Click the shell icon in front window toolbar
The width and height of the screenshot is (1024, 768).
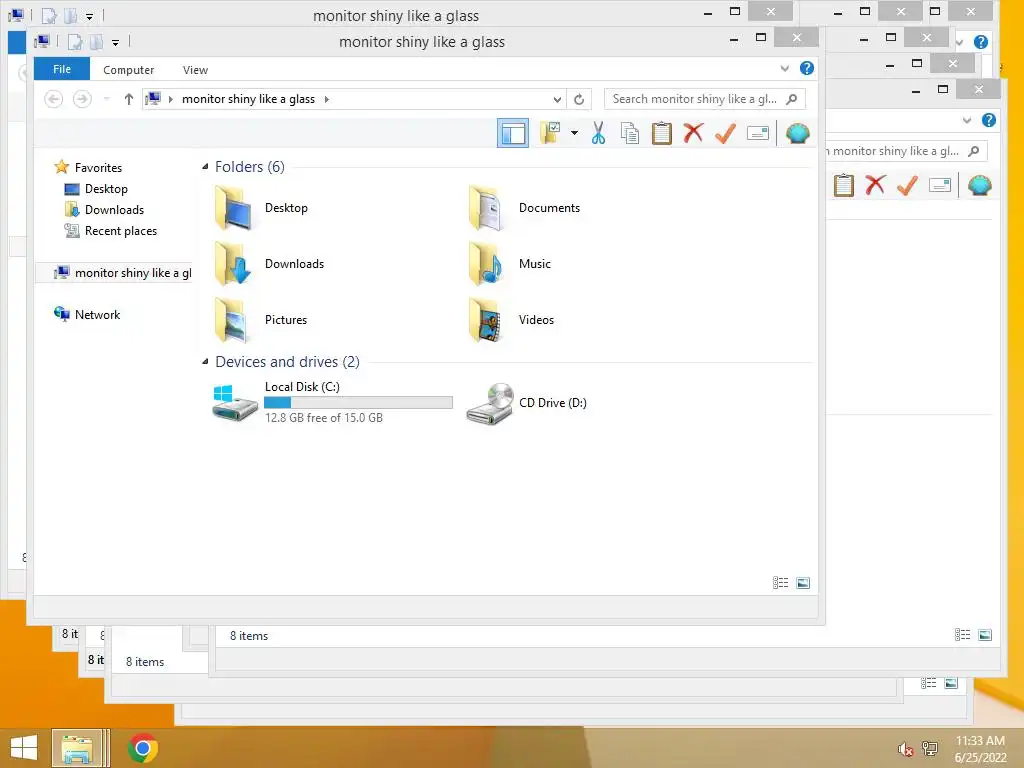(797, 133)
